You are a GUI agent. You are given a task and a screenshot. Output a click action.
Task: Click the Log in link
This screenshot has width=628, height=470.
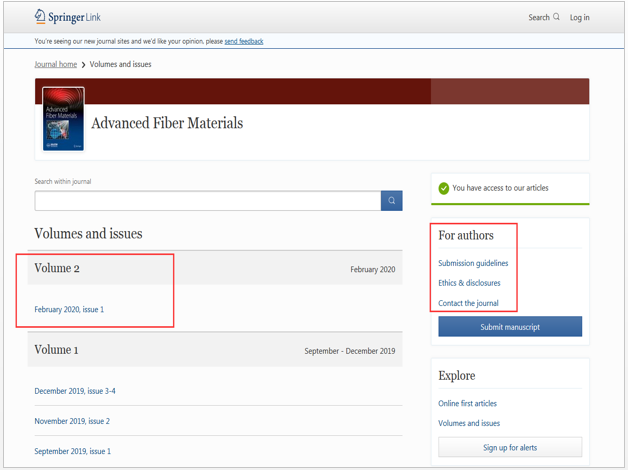tap(580, 17)
